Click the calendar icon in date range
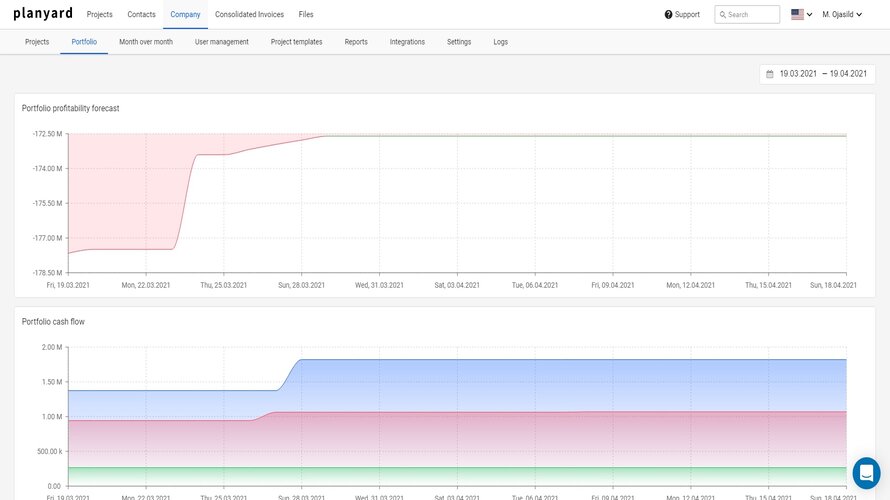The width and height of the screenshot is (890, 500). pyautogui.click(x=769, y=74)
